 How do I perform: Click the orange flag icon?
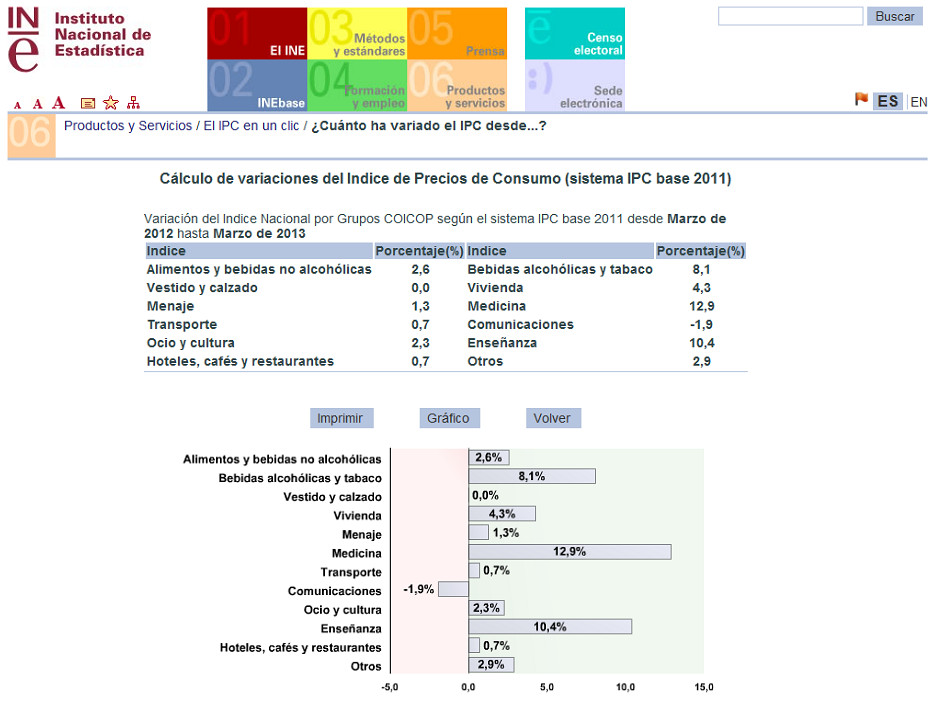click(x=861, y=99)
